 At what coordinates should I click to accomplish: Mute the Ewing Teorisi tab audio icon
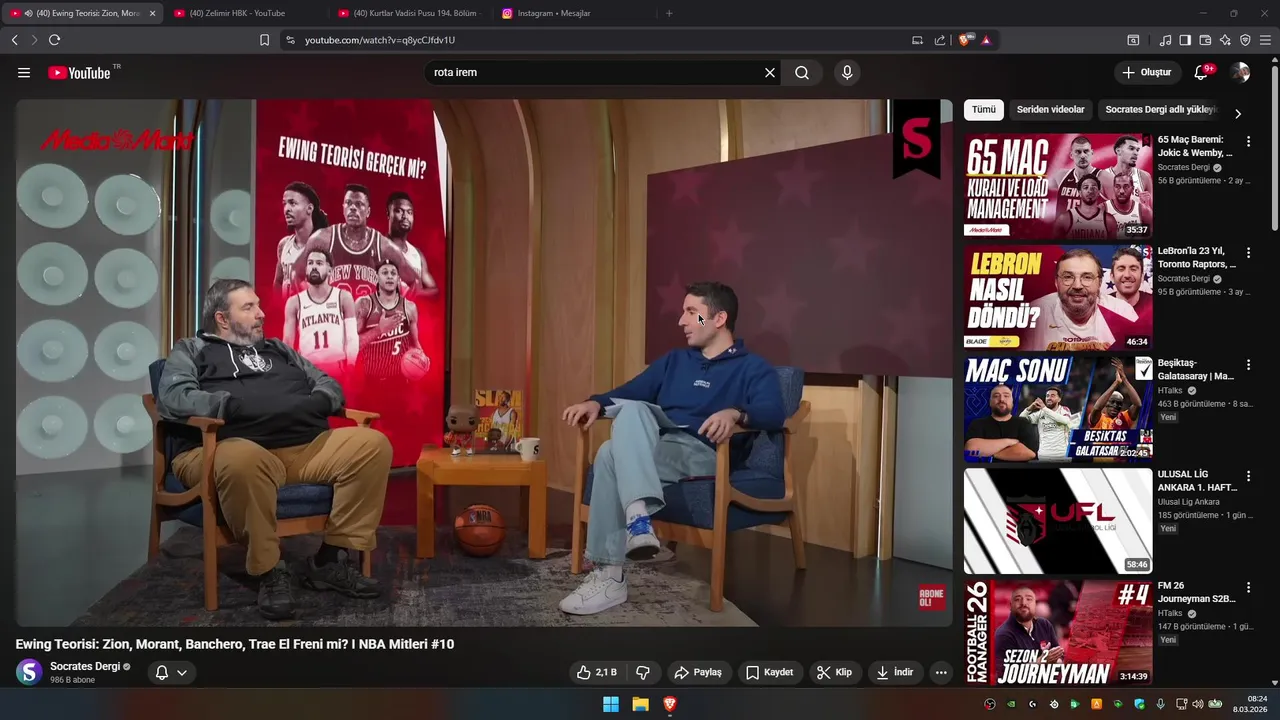28,13
